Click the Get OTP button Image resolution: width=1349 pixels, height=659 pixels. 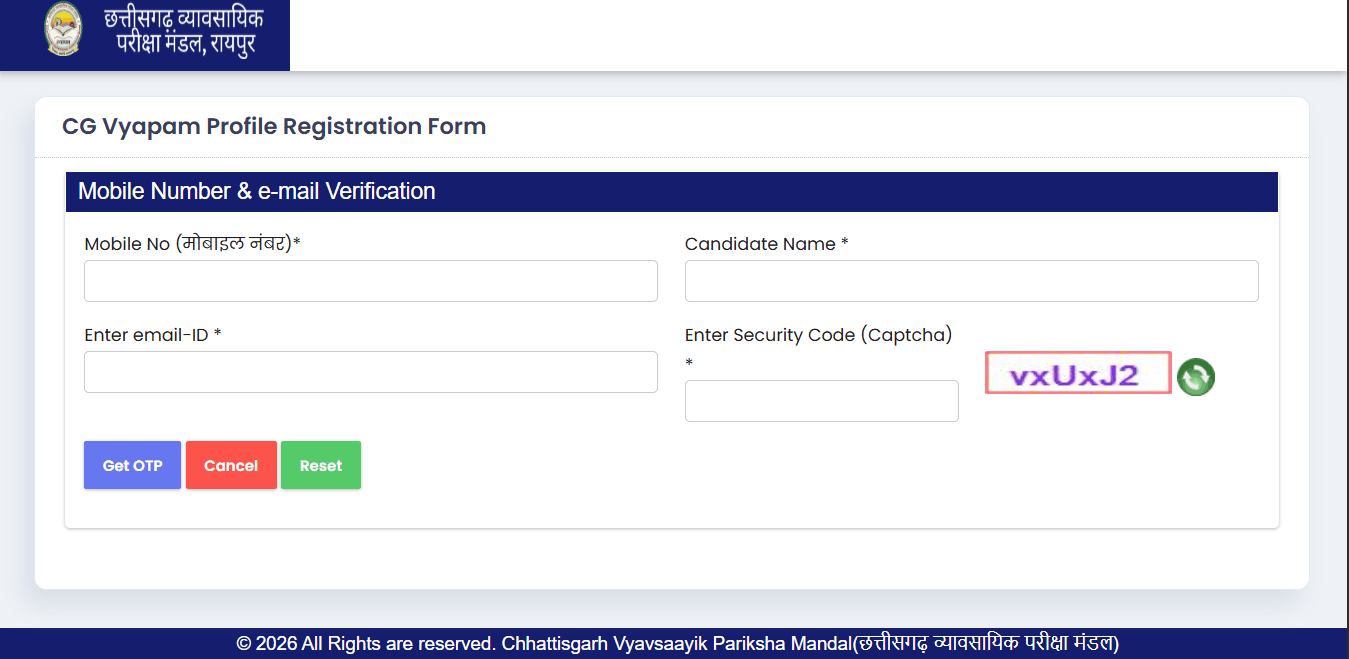tap(132, 465)
